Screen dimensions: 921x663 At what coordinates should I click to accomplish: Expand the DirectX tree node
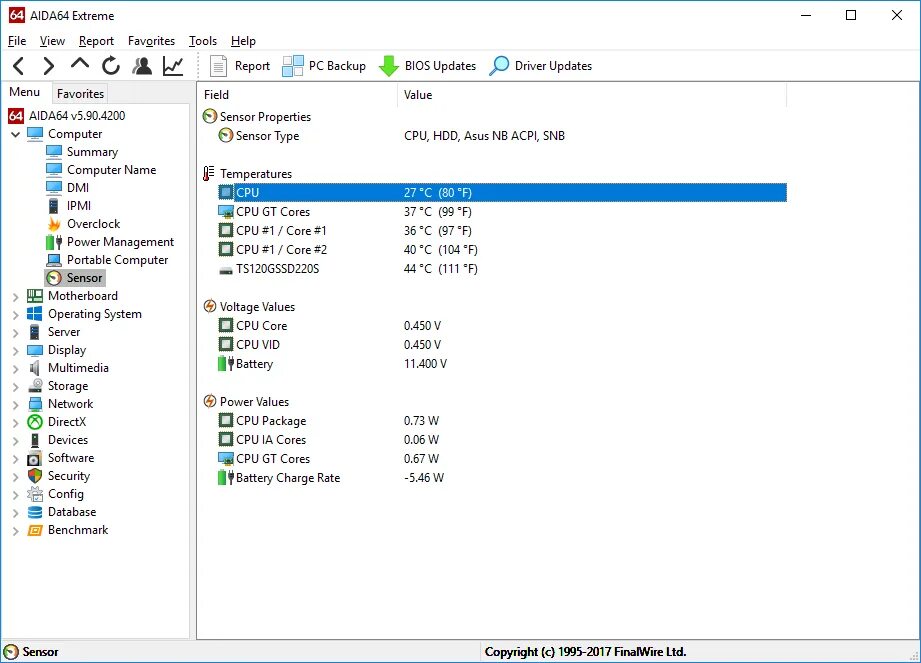16,423
